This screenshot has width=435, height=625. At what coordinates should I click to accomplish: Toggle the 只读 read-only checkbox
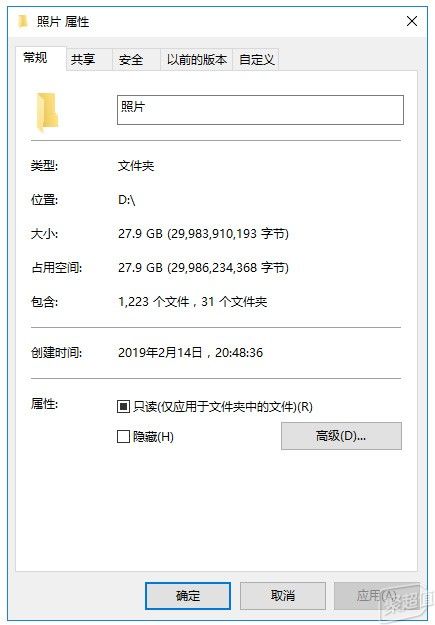(x=123, y=407)
